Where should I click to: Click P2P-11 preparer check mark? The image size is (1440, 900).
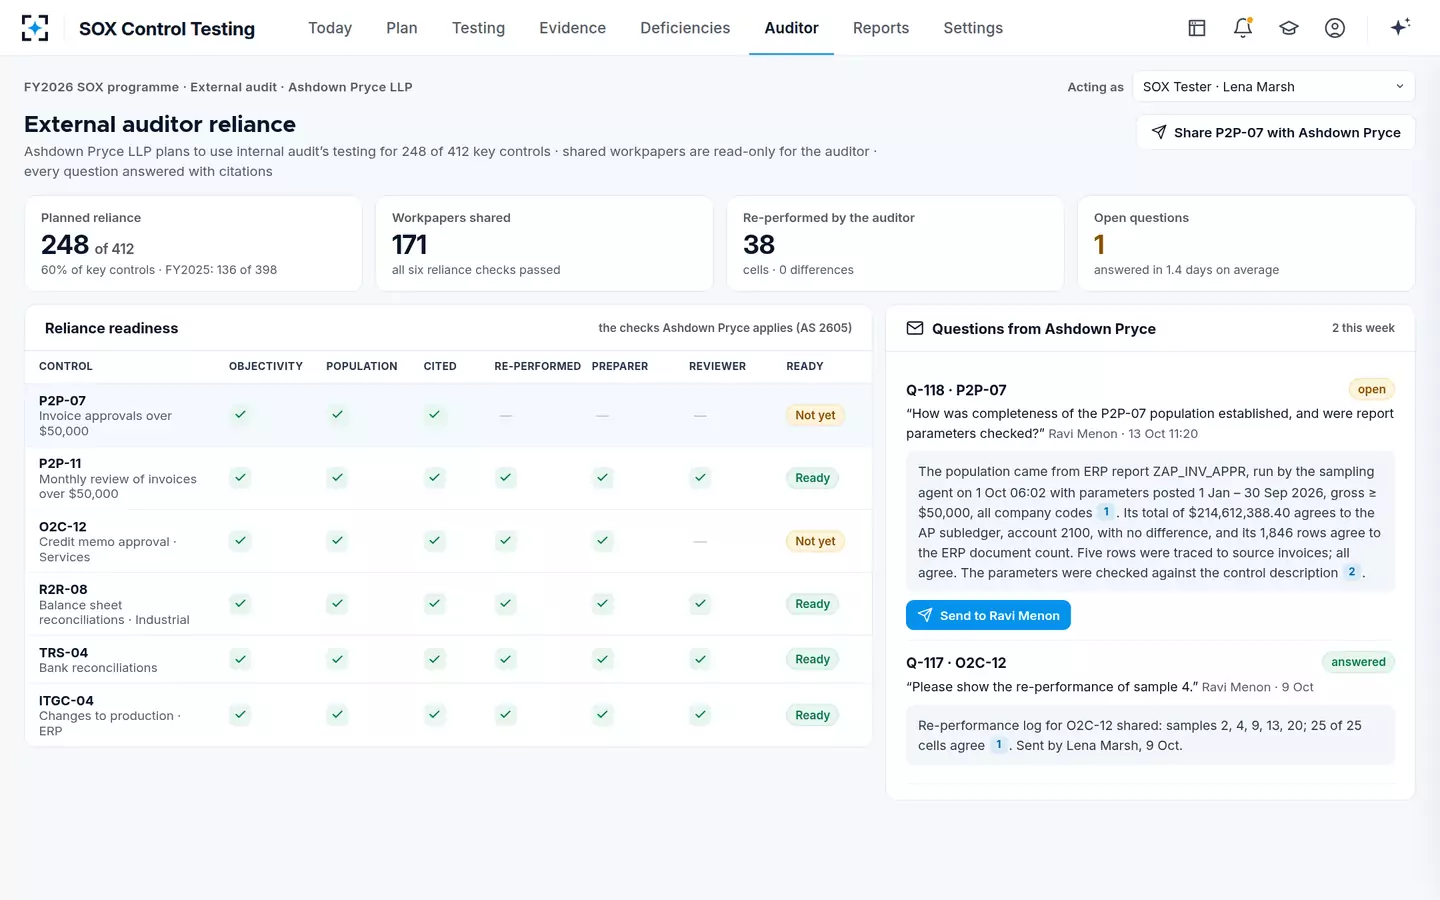pos(603,478)
